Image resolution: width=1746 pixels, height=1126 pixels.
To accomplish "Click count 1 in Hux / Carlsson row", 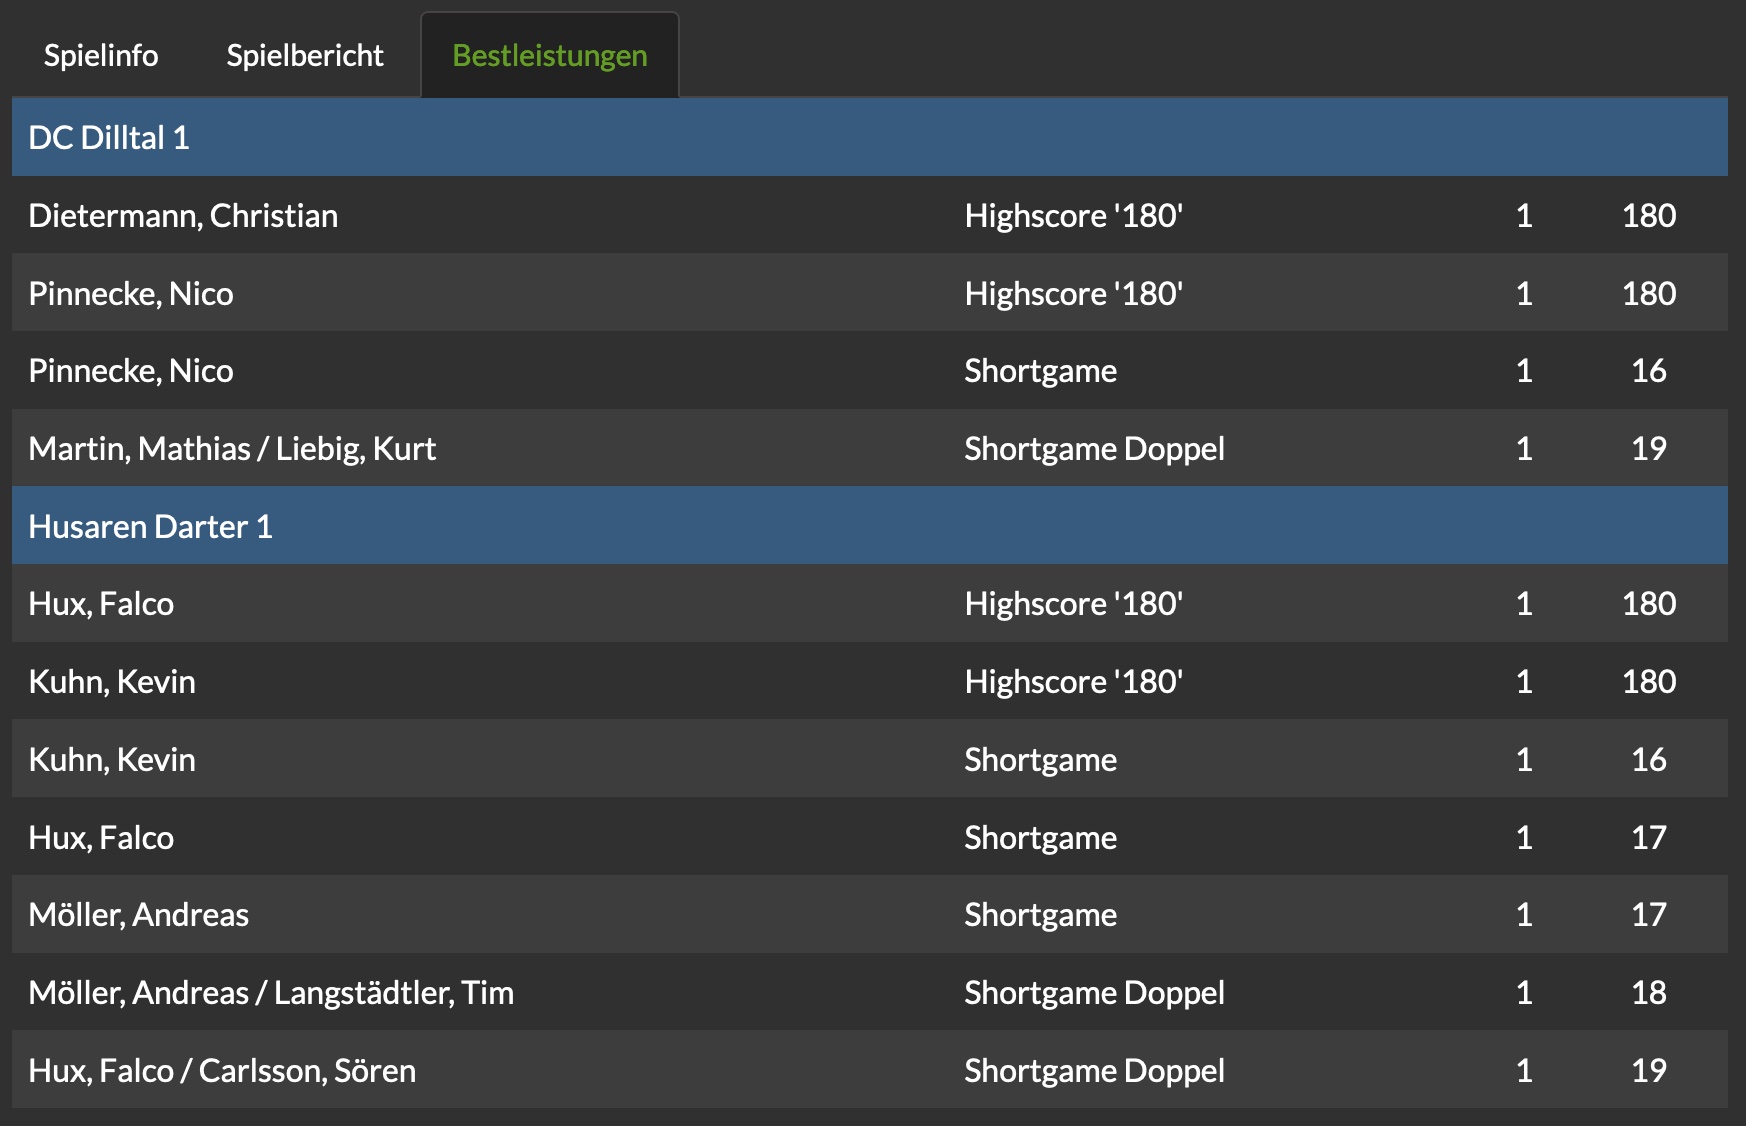I will point(1524,1071).
